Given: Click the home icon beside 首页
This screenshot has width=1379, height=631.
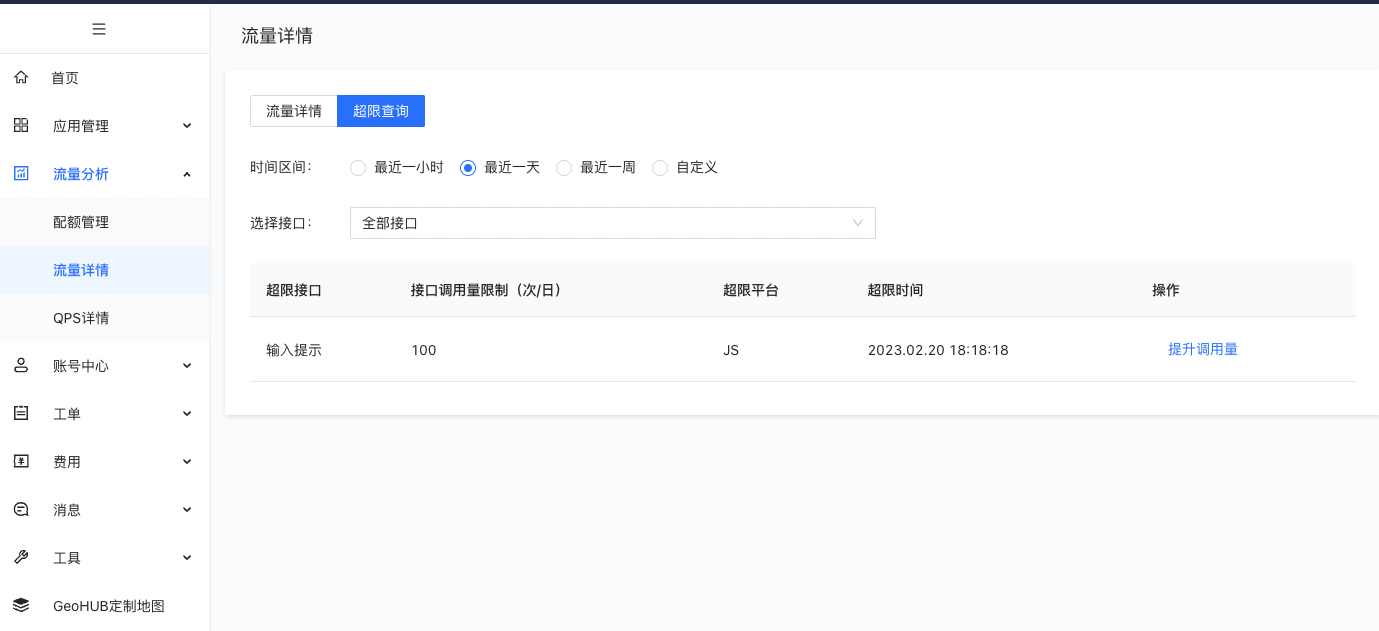Looking at the screenshot, I should pyautogui.click(x=21, y=77).
